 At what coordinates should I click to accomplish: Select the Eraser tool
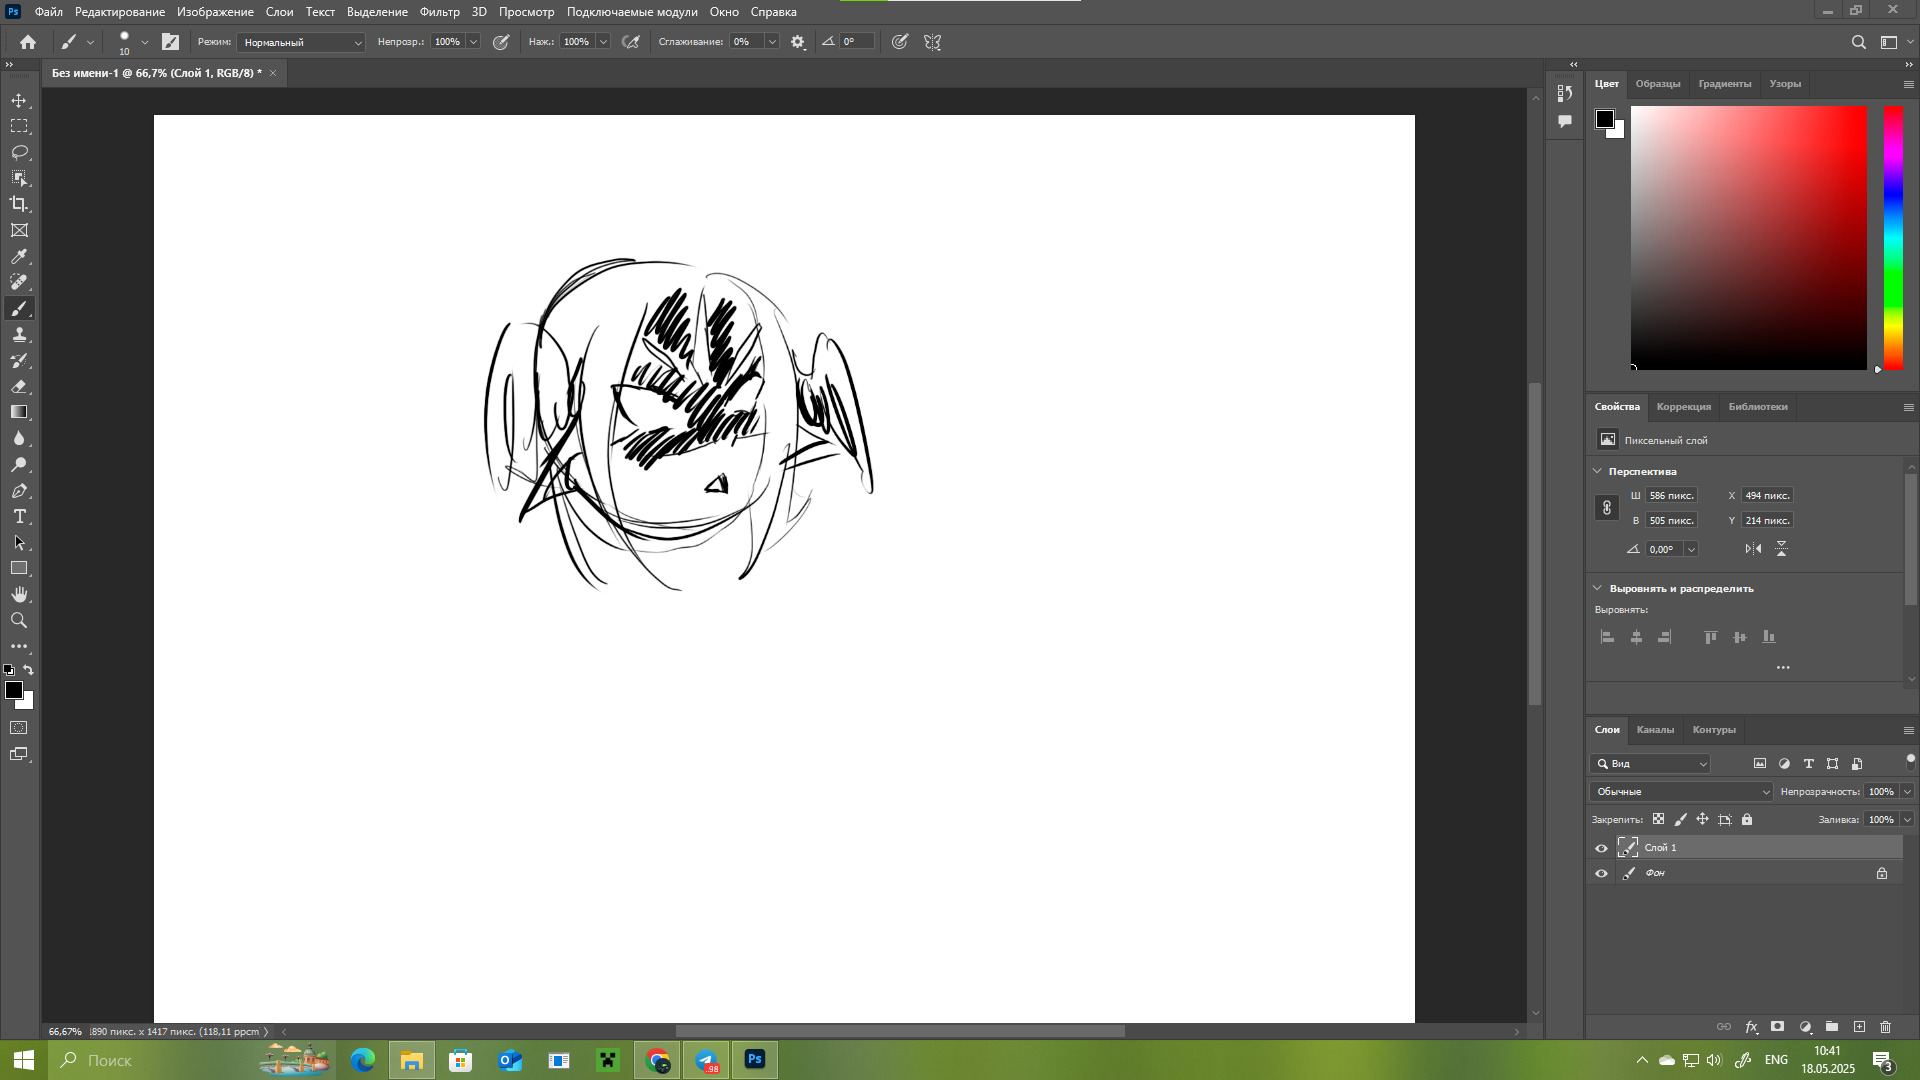(19, 386)
